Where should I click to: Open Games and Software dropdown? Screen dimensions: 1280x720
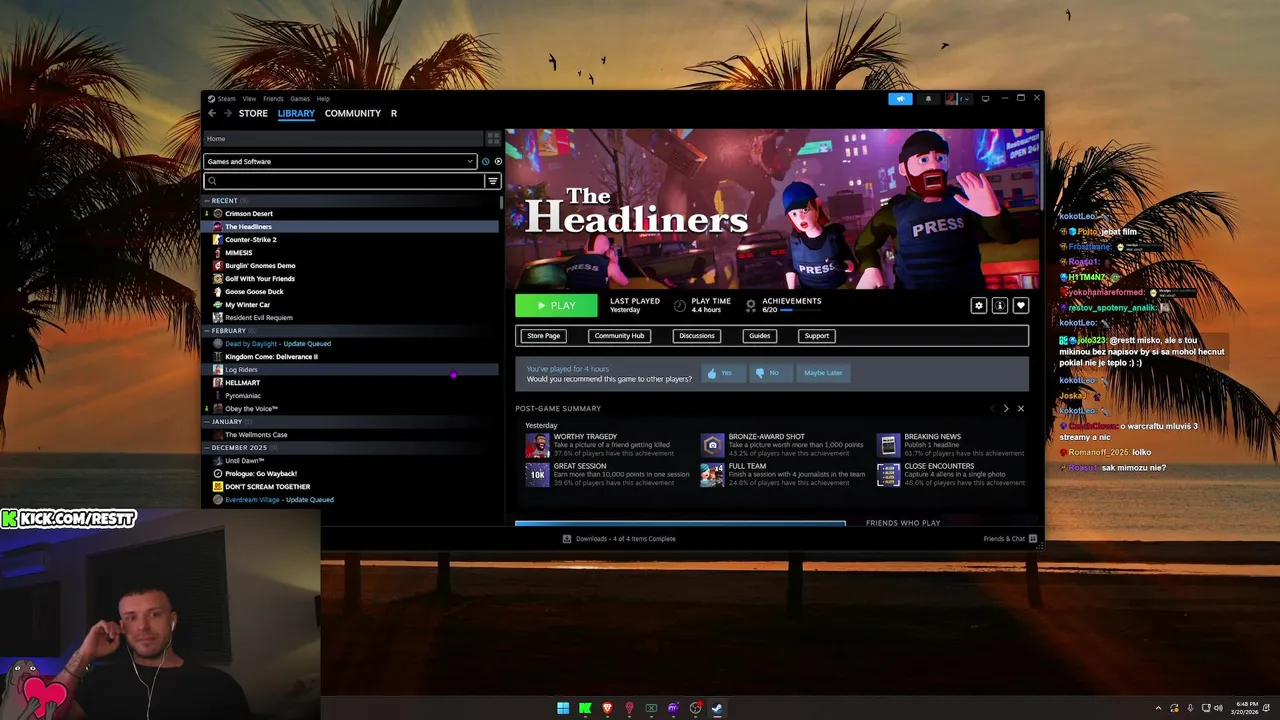click(340, 161)
